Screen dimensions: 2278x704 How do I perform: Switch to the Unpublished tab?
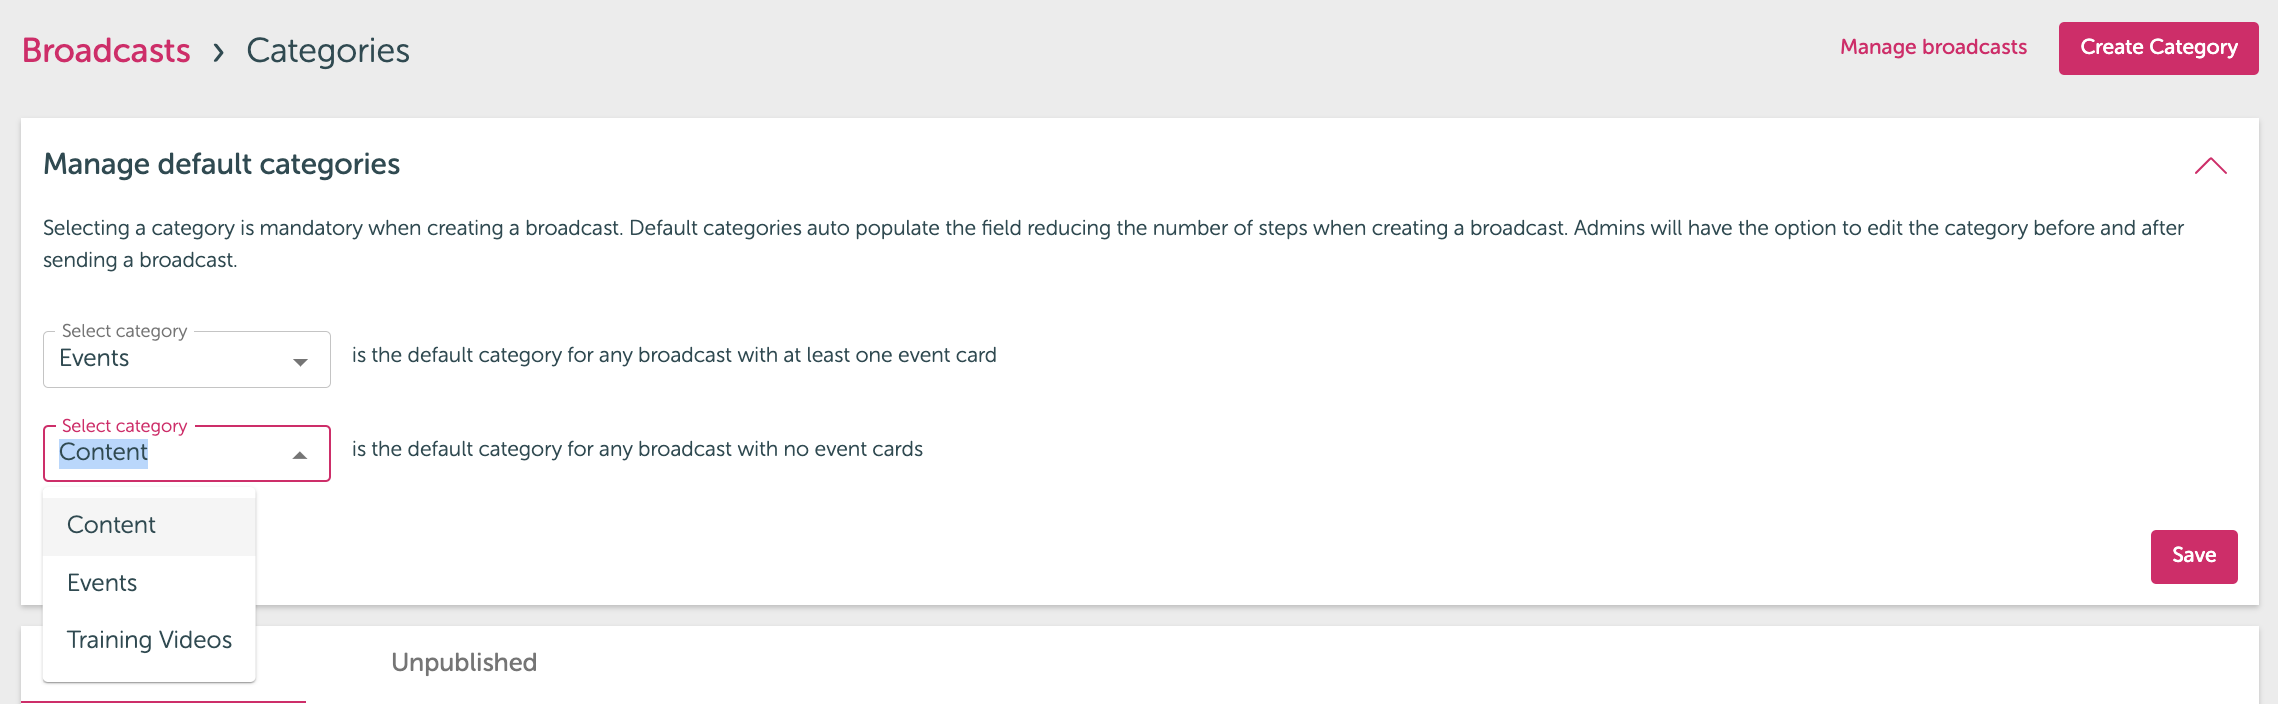click(464, 663)
